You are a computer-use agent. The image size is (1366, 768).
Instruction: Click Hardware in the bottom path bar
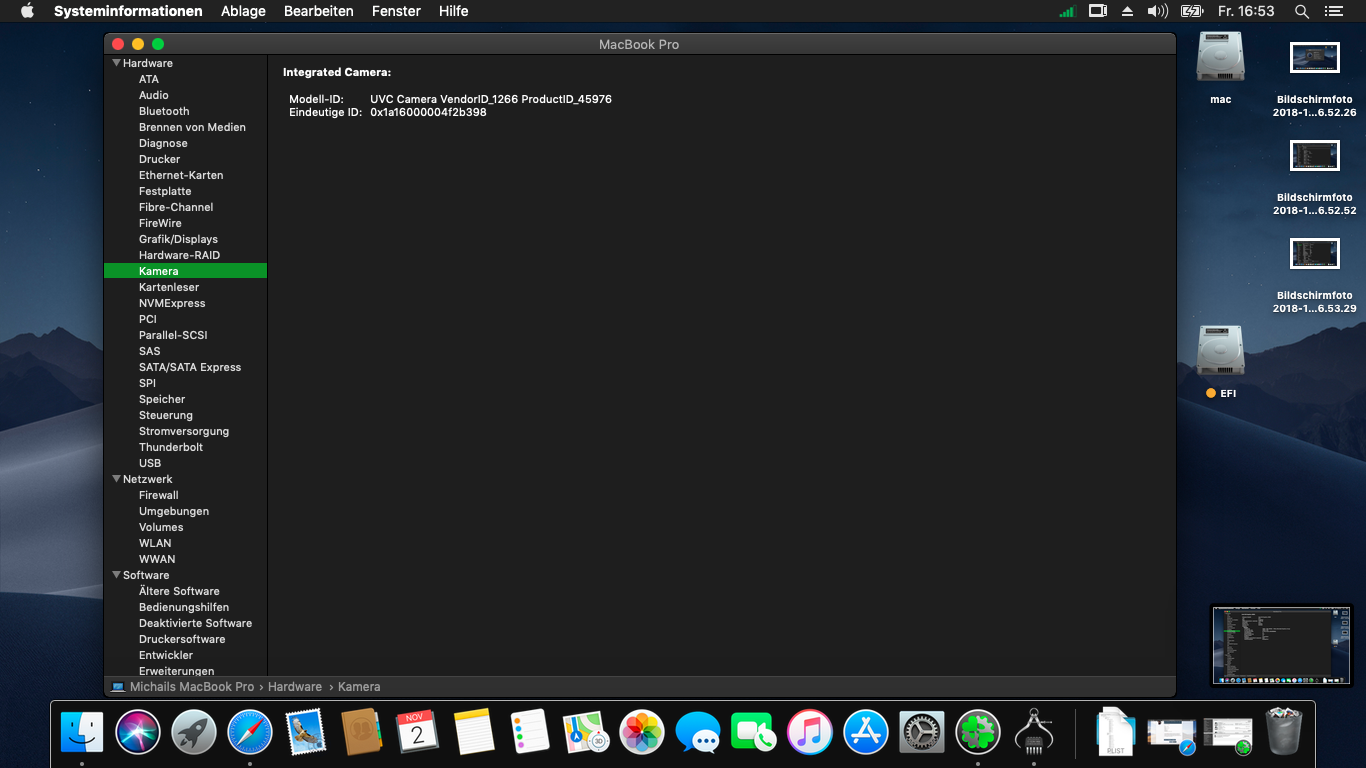pyautogui.click(x=295, y=687)
